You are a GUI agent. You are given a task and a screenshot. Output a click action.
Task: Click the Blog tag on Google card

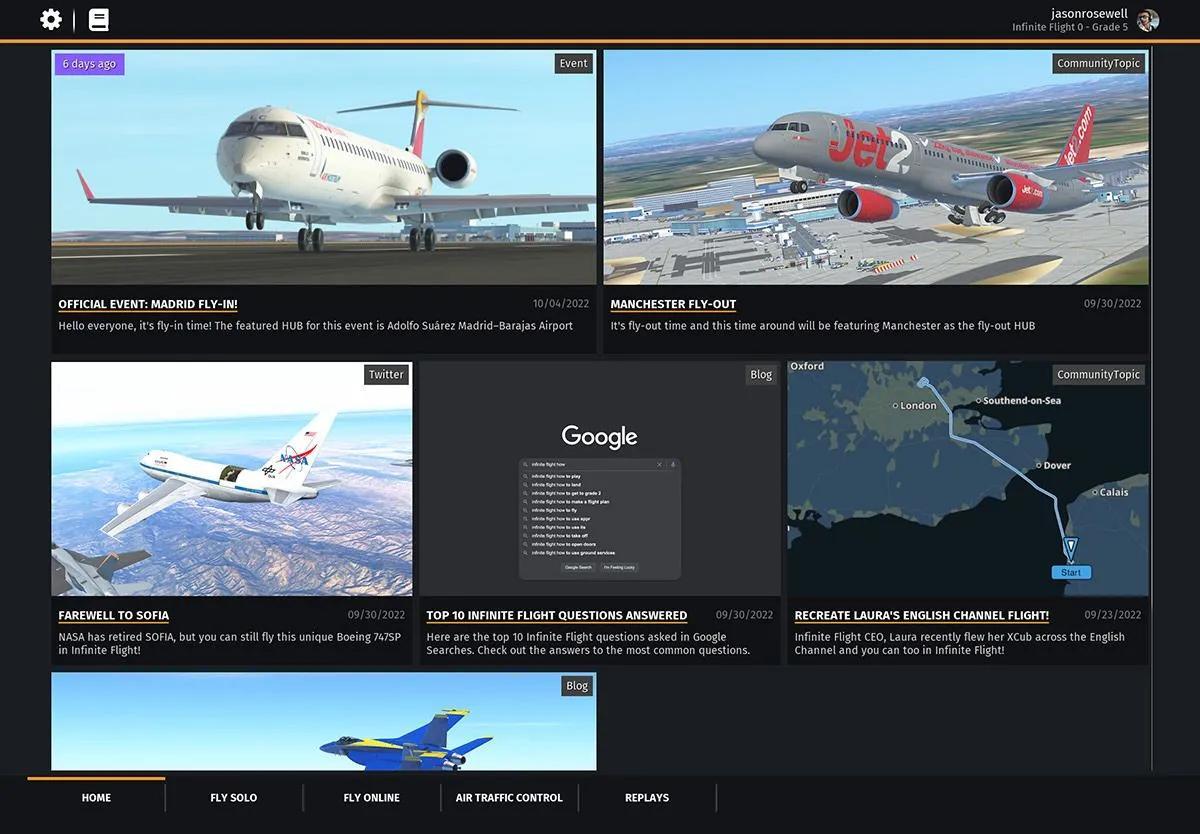[762, 375]
